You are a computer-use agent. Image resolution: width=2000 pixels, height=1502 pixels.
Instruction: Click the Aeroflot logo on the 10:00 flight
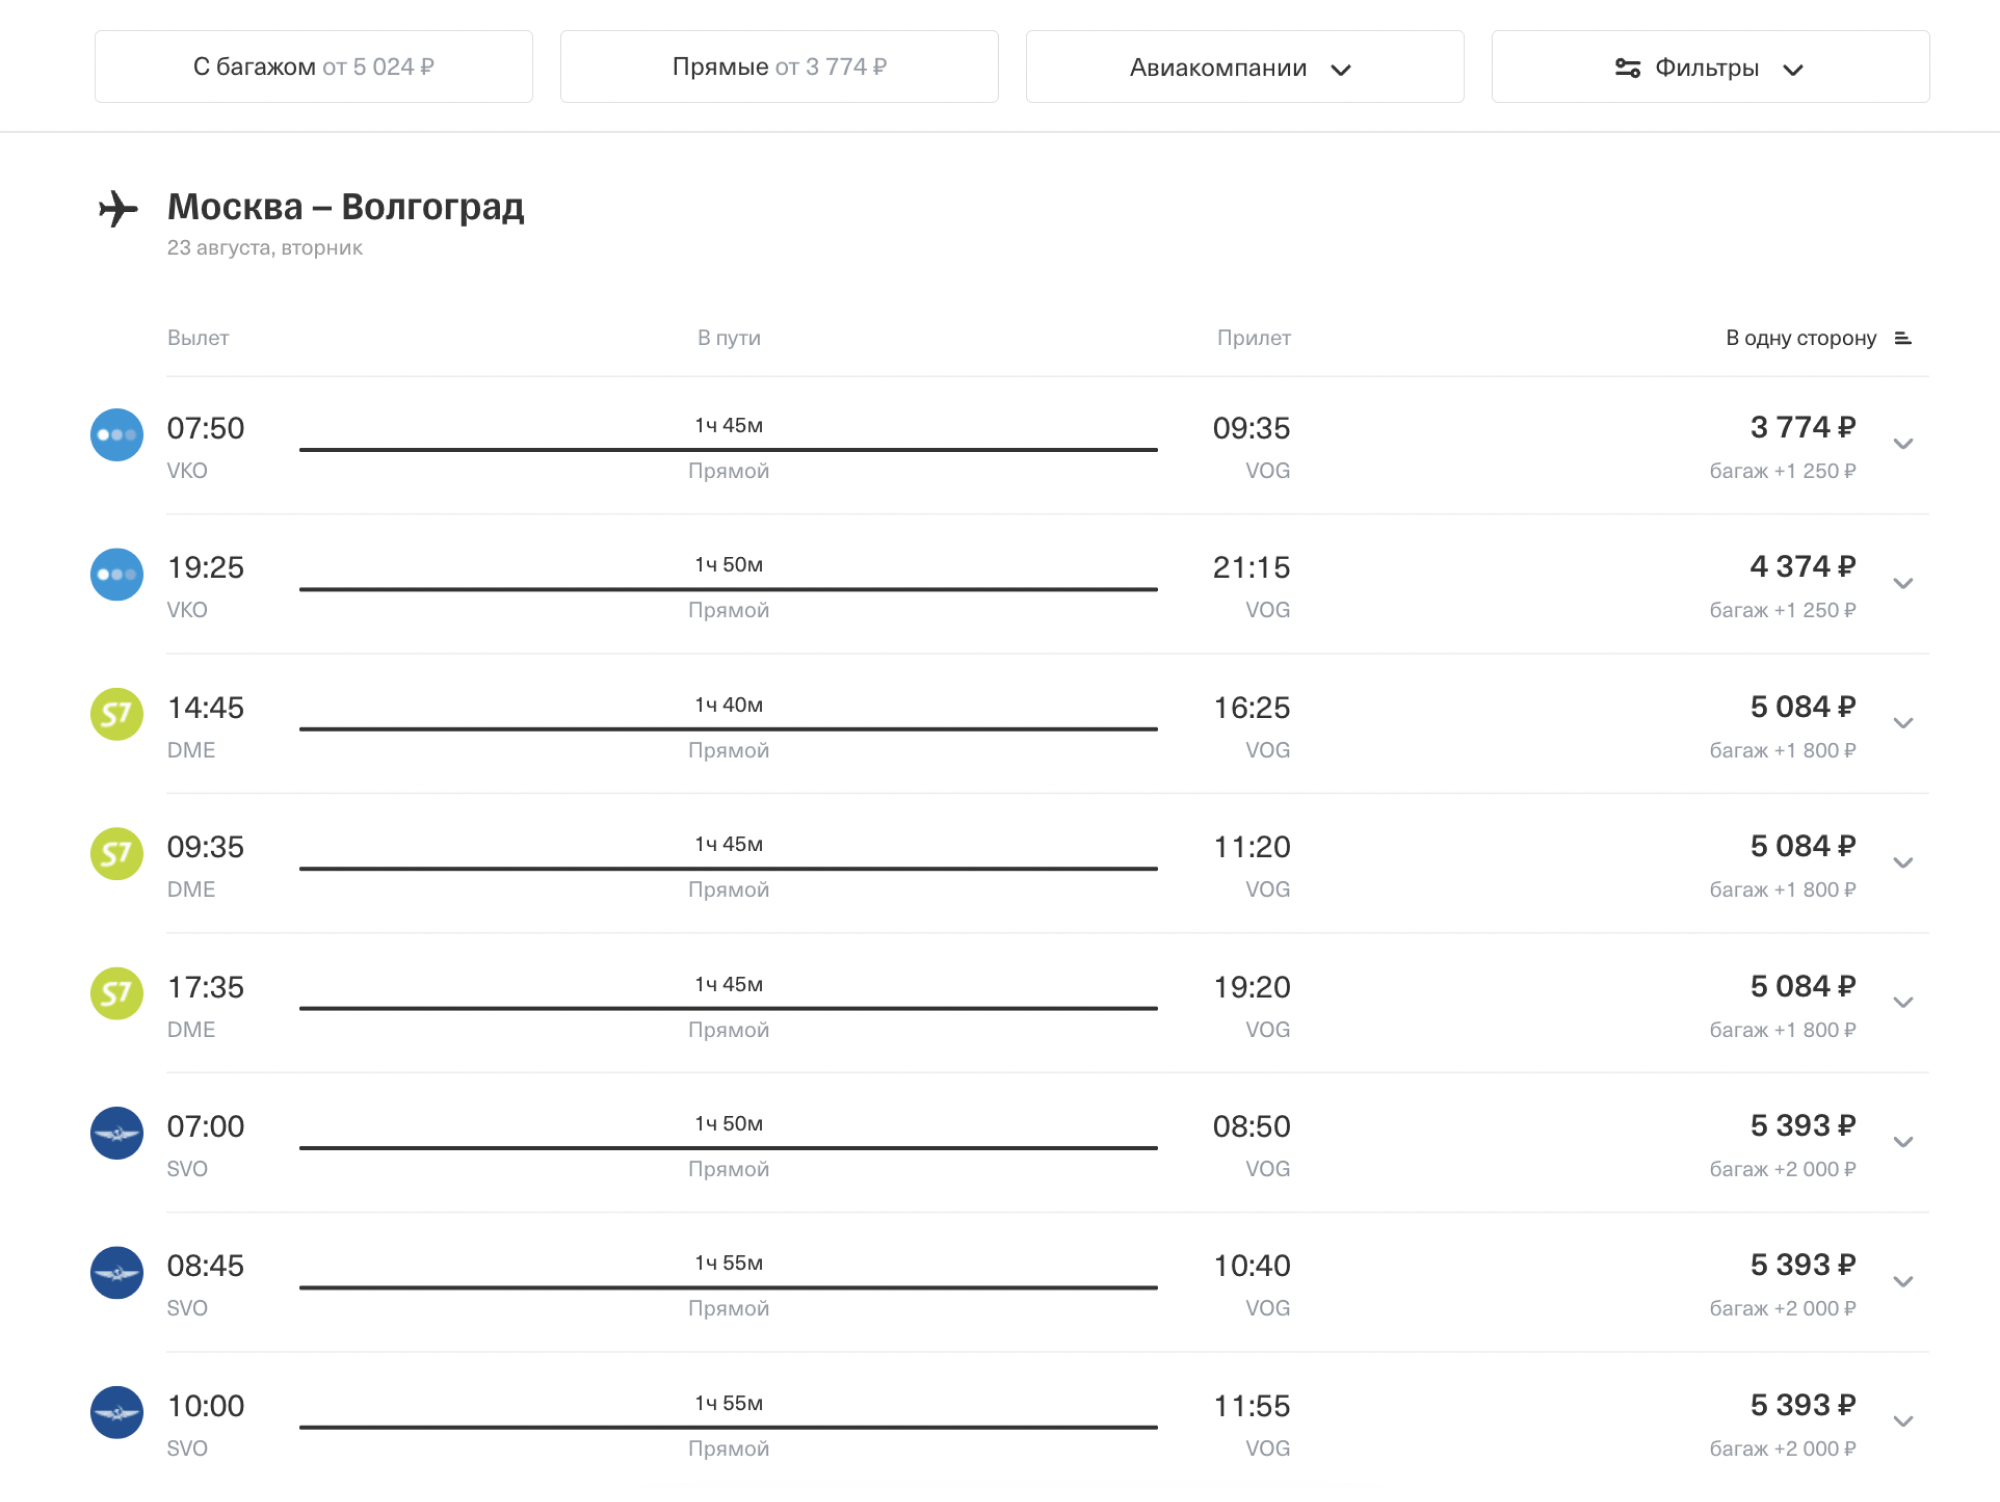(117, 1412)
